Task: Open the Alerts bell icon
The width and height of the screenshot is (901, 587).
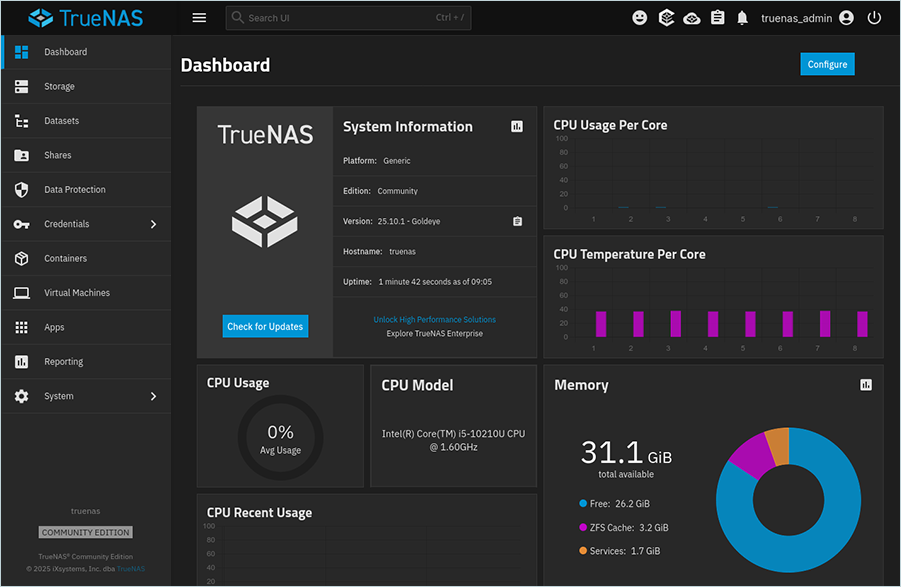Action: [743, 18]
